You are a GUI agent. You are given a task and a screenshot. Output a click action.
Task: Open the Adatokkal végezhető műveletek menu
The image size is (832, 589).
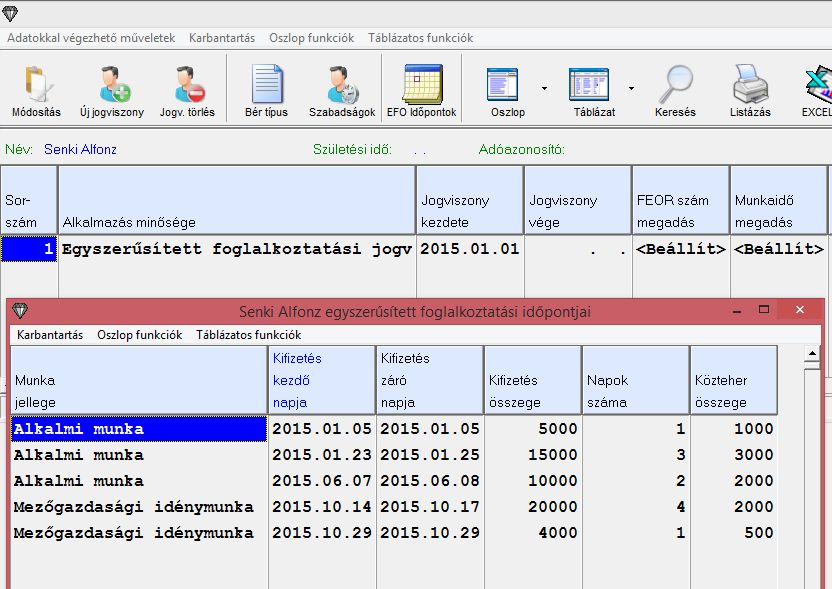[91, 38]
